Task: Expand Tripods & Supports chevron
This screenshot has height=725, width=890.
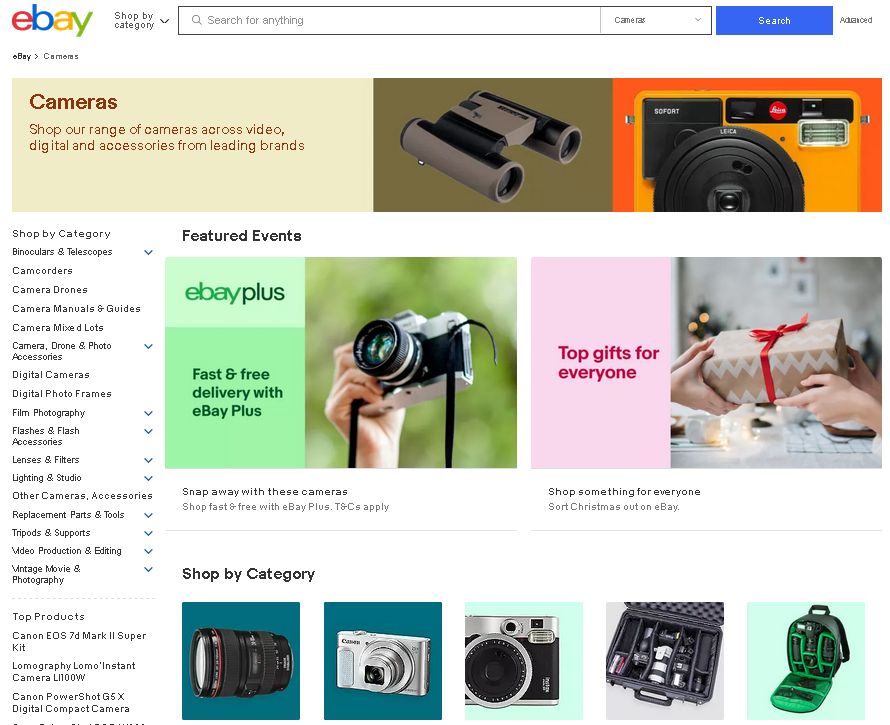Action: pyautogui.click(x=148, y=534)
